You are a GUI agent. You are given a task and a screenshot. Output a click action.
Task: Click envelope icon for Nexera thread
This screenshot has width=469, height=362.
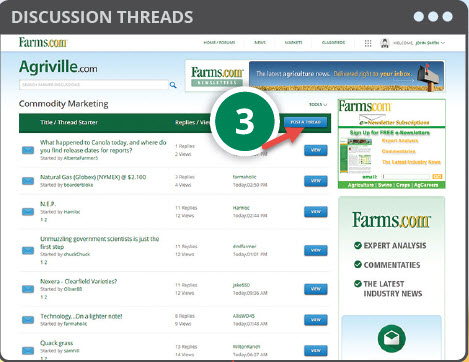pos(28,289)
